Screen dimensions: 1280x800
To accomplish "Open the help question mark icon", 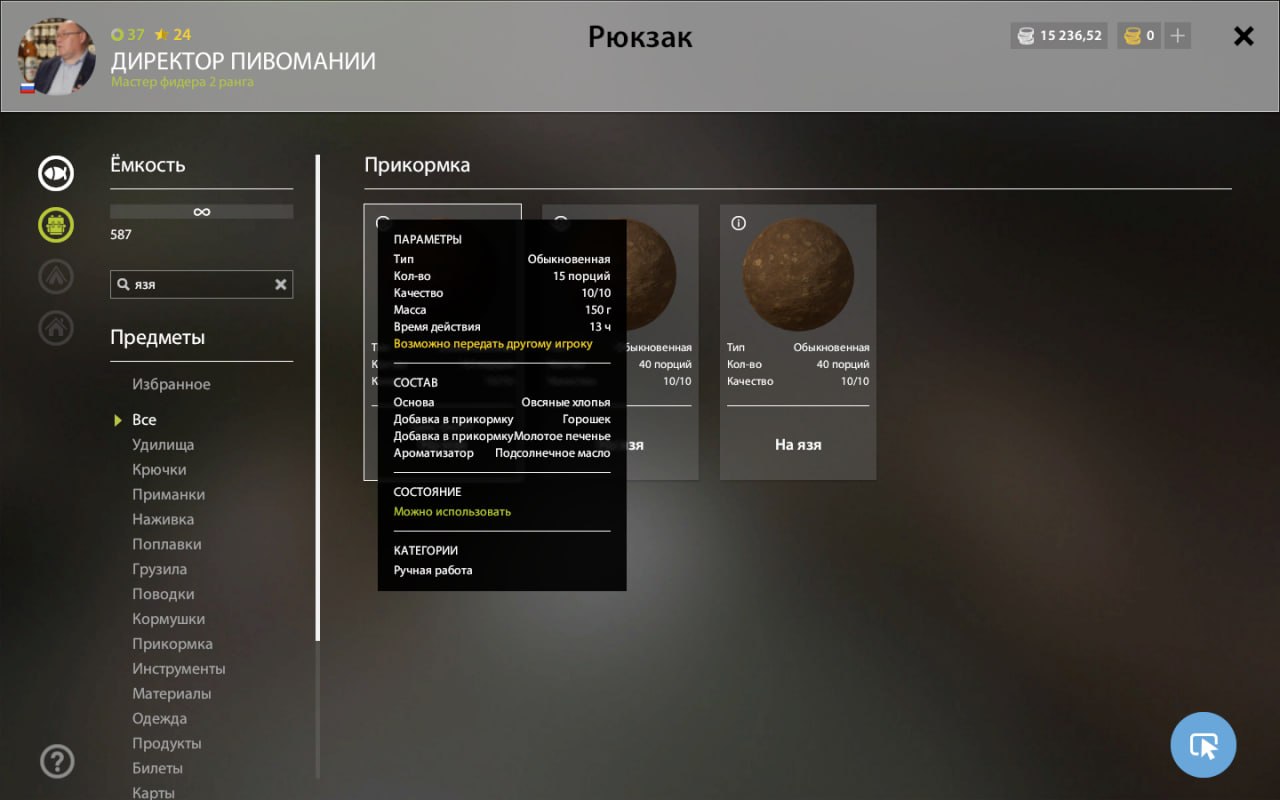I will (x=57, y=762).
